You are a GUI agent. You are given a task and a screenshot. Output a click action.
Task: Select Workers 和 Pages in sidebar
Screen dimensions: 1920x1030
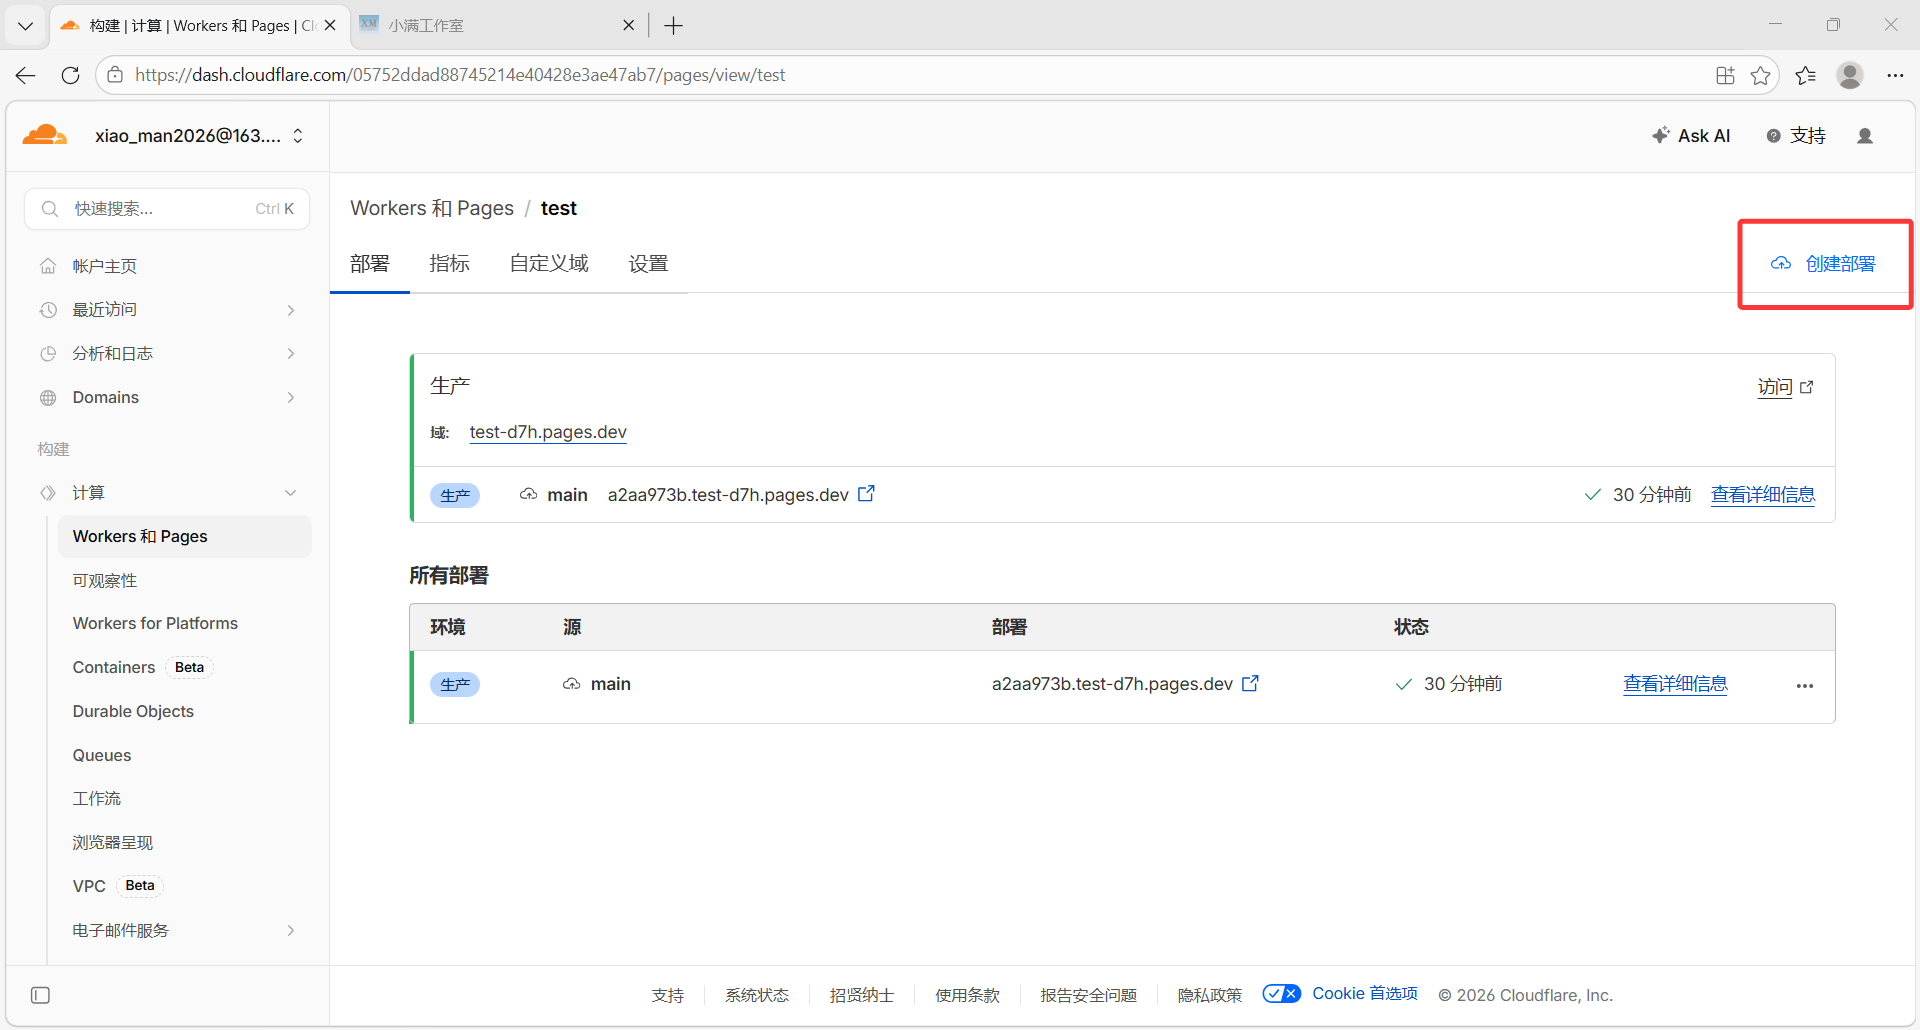185,537
